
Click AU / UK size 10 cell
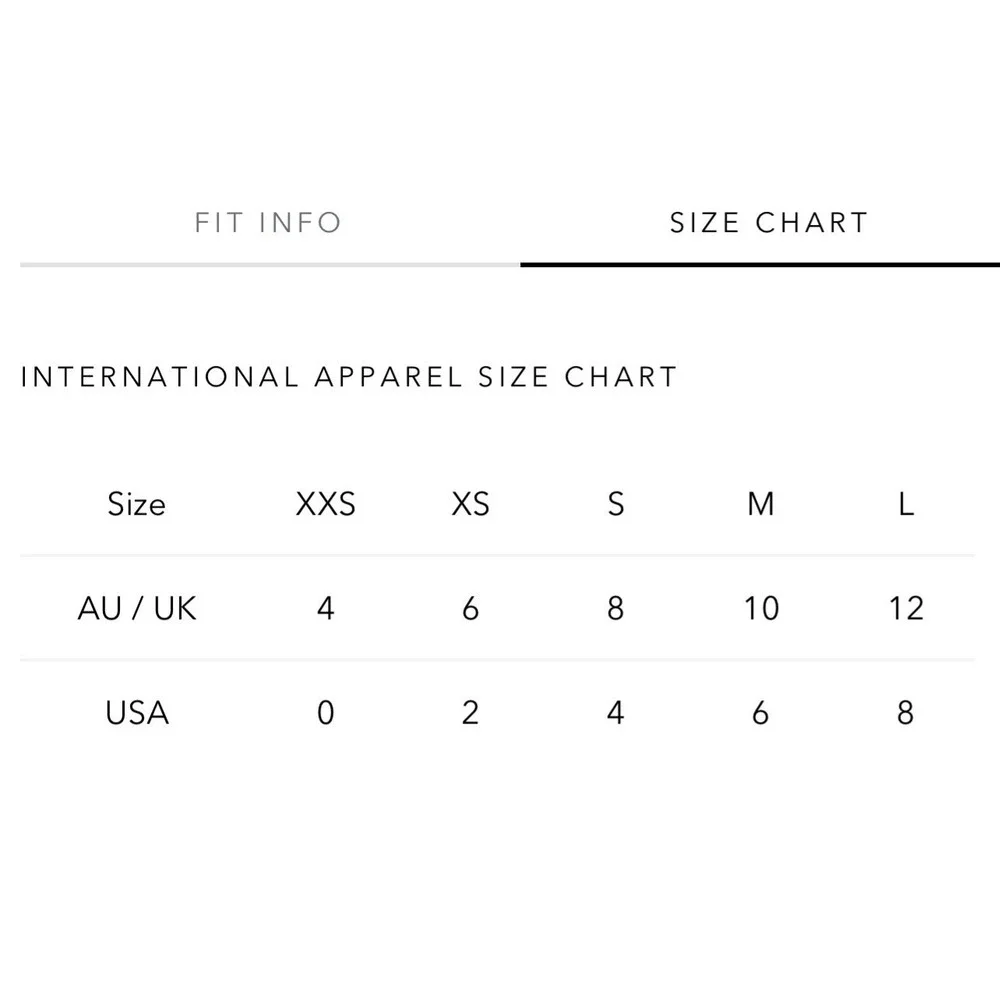pyautogui.click(x=761, y=608)
